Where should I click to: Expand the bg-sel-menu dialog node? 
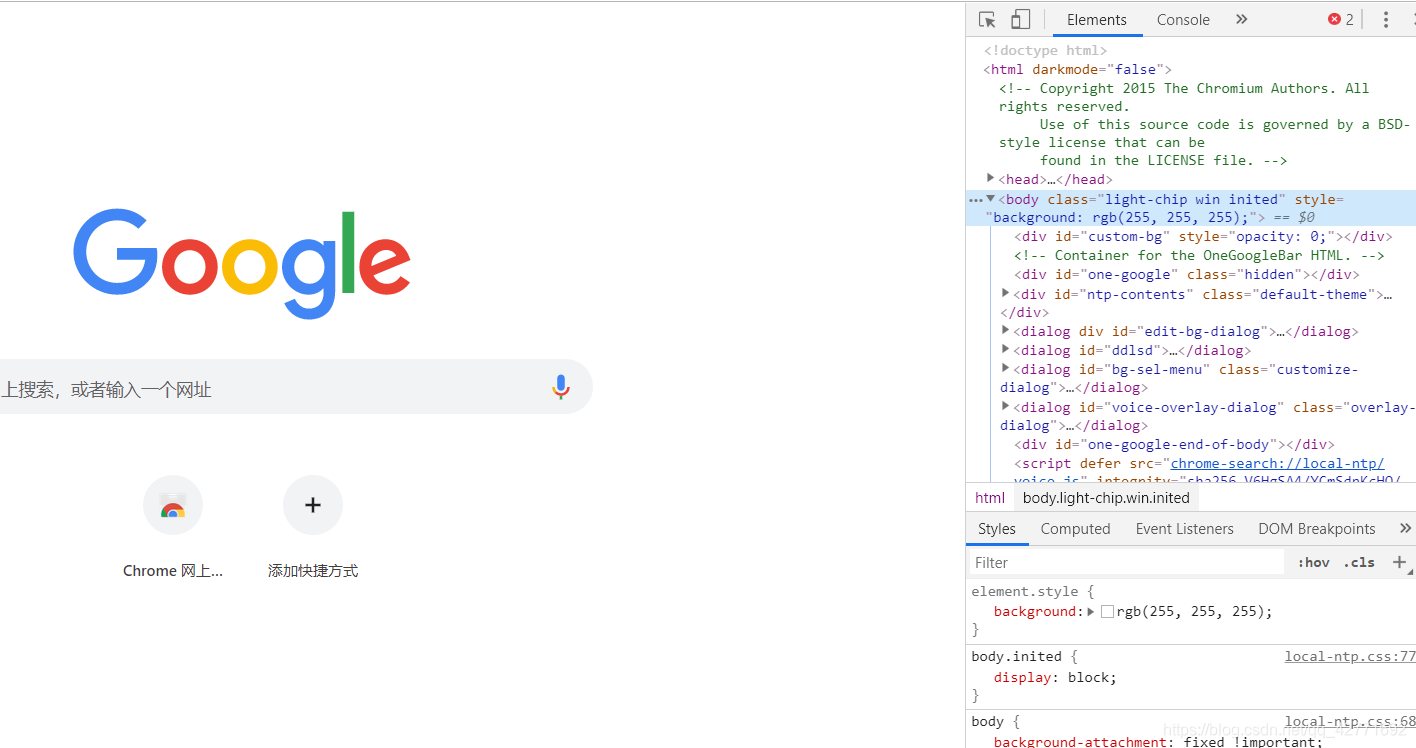click(1006, 368)
